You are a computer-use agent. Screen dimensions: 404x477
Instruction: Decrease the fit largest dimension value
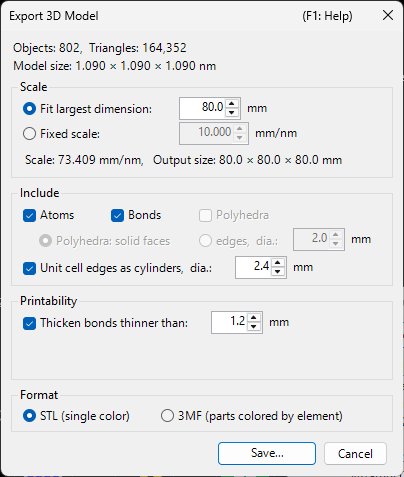232,113
